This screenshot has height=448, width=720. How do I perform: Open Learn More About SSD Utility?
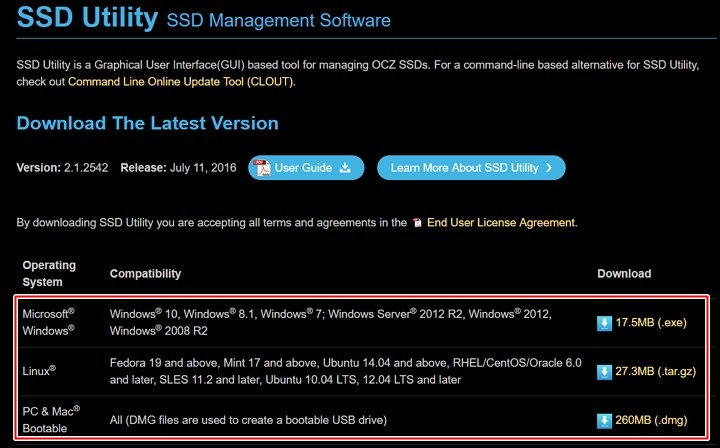click(x=471, y=168)
